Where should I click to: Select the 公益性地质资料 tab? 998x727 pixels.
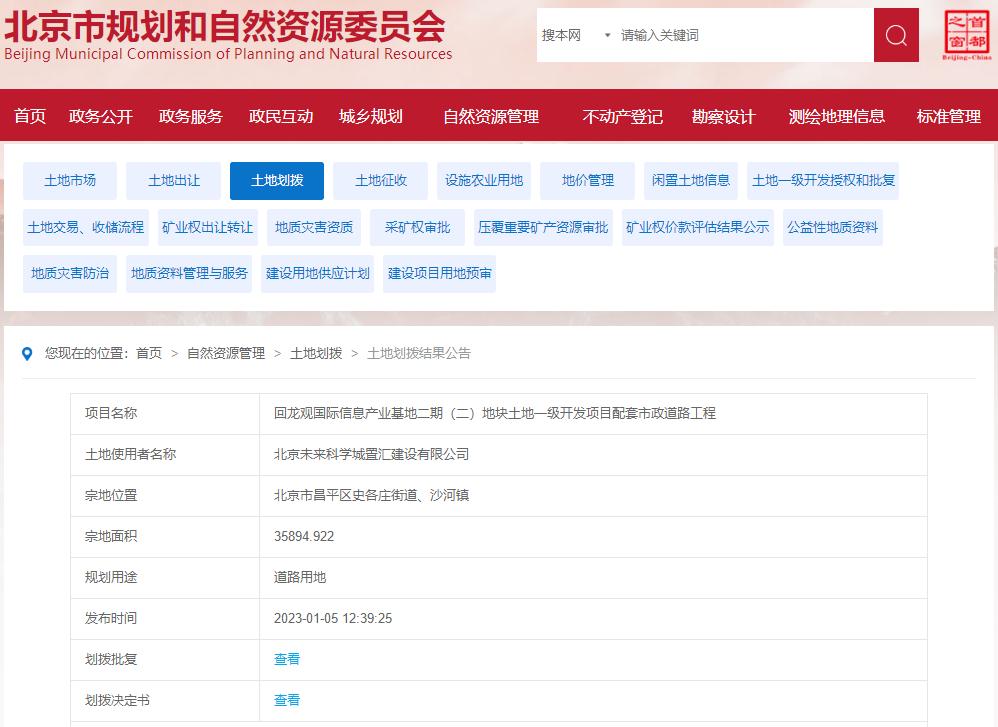[833, 227]
